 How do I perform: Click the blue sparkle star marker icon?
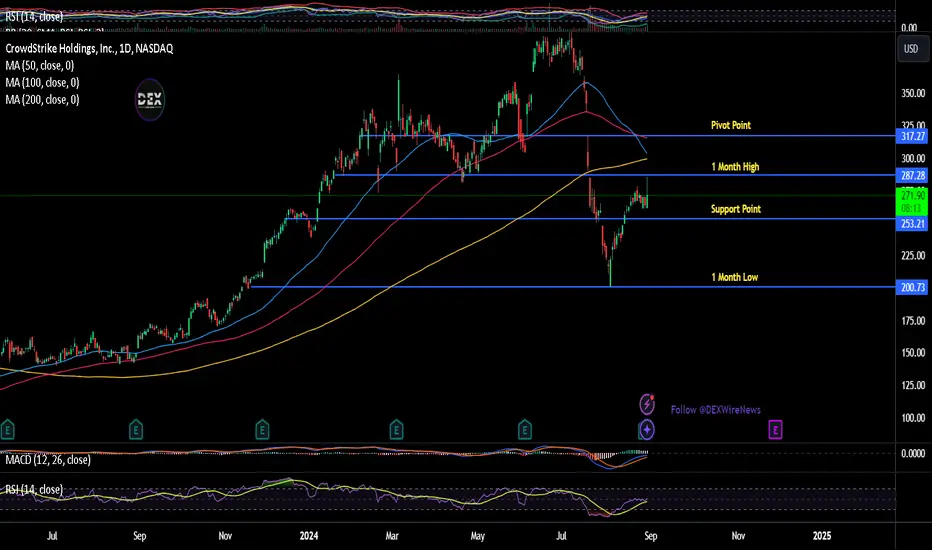[x=647, y=429]
